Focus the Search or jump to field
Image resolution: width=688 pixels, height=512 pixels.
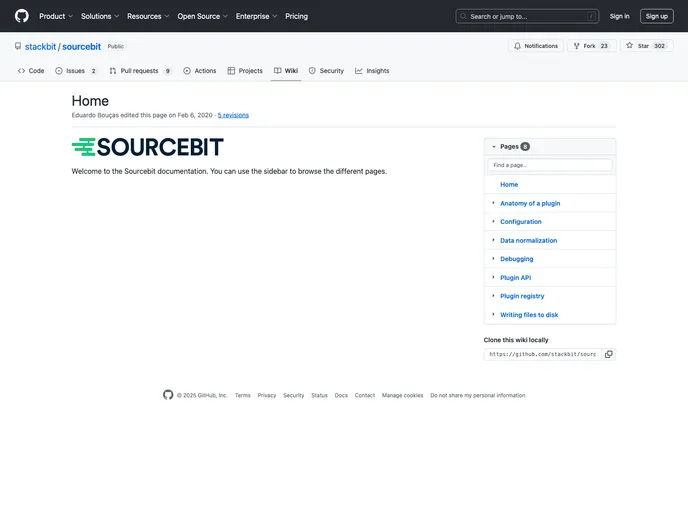[527, 16]
